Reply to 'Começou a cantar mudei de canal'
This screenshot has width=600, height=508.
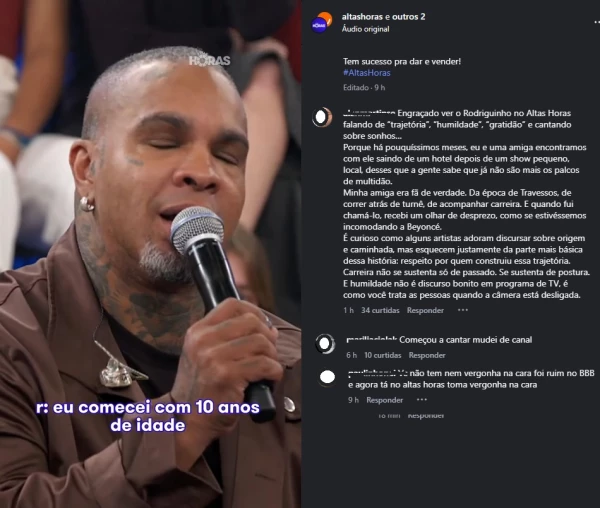pos(427,355)
